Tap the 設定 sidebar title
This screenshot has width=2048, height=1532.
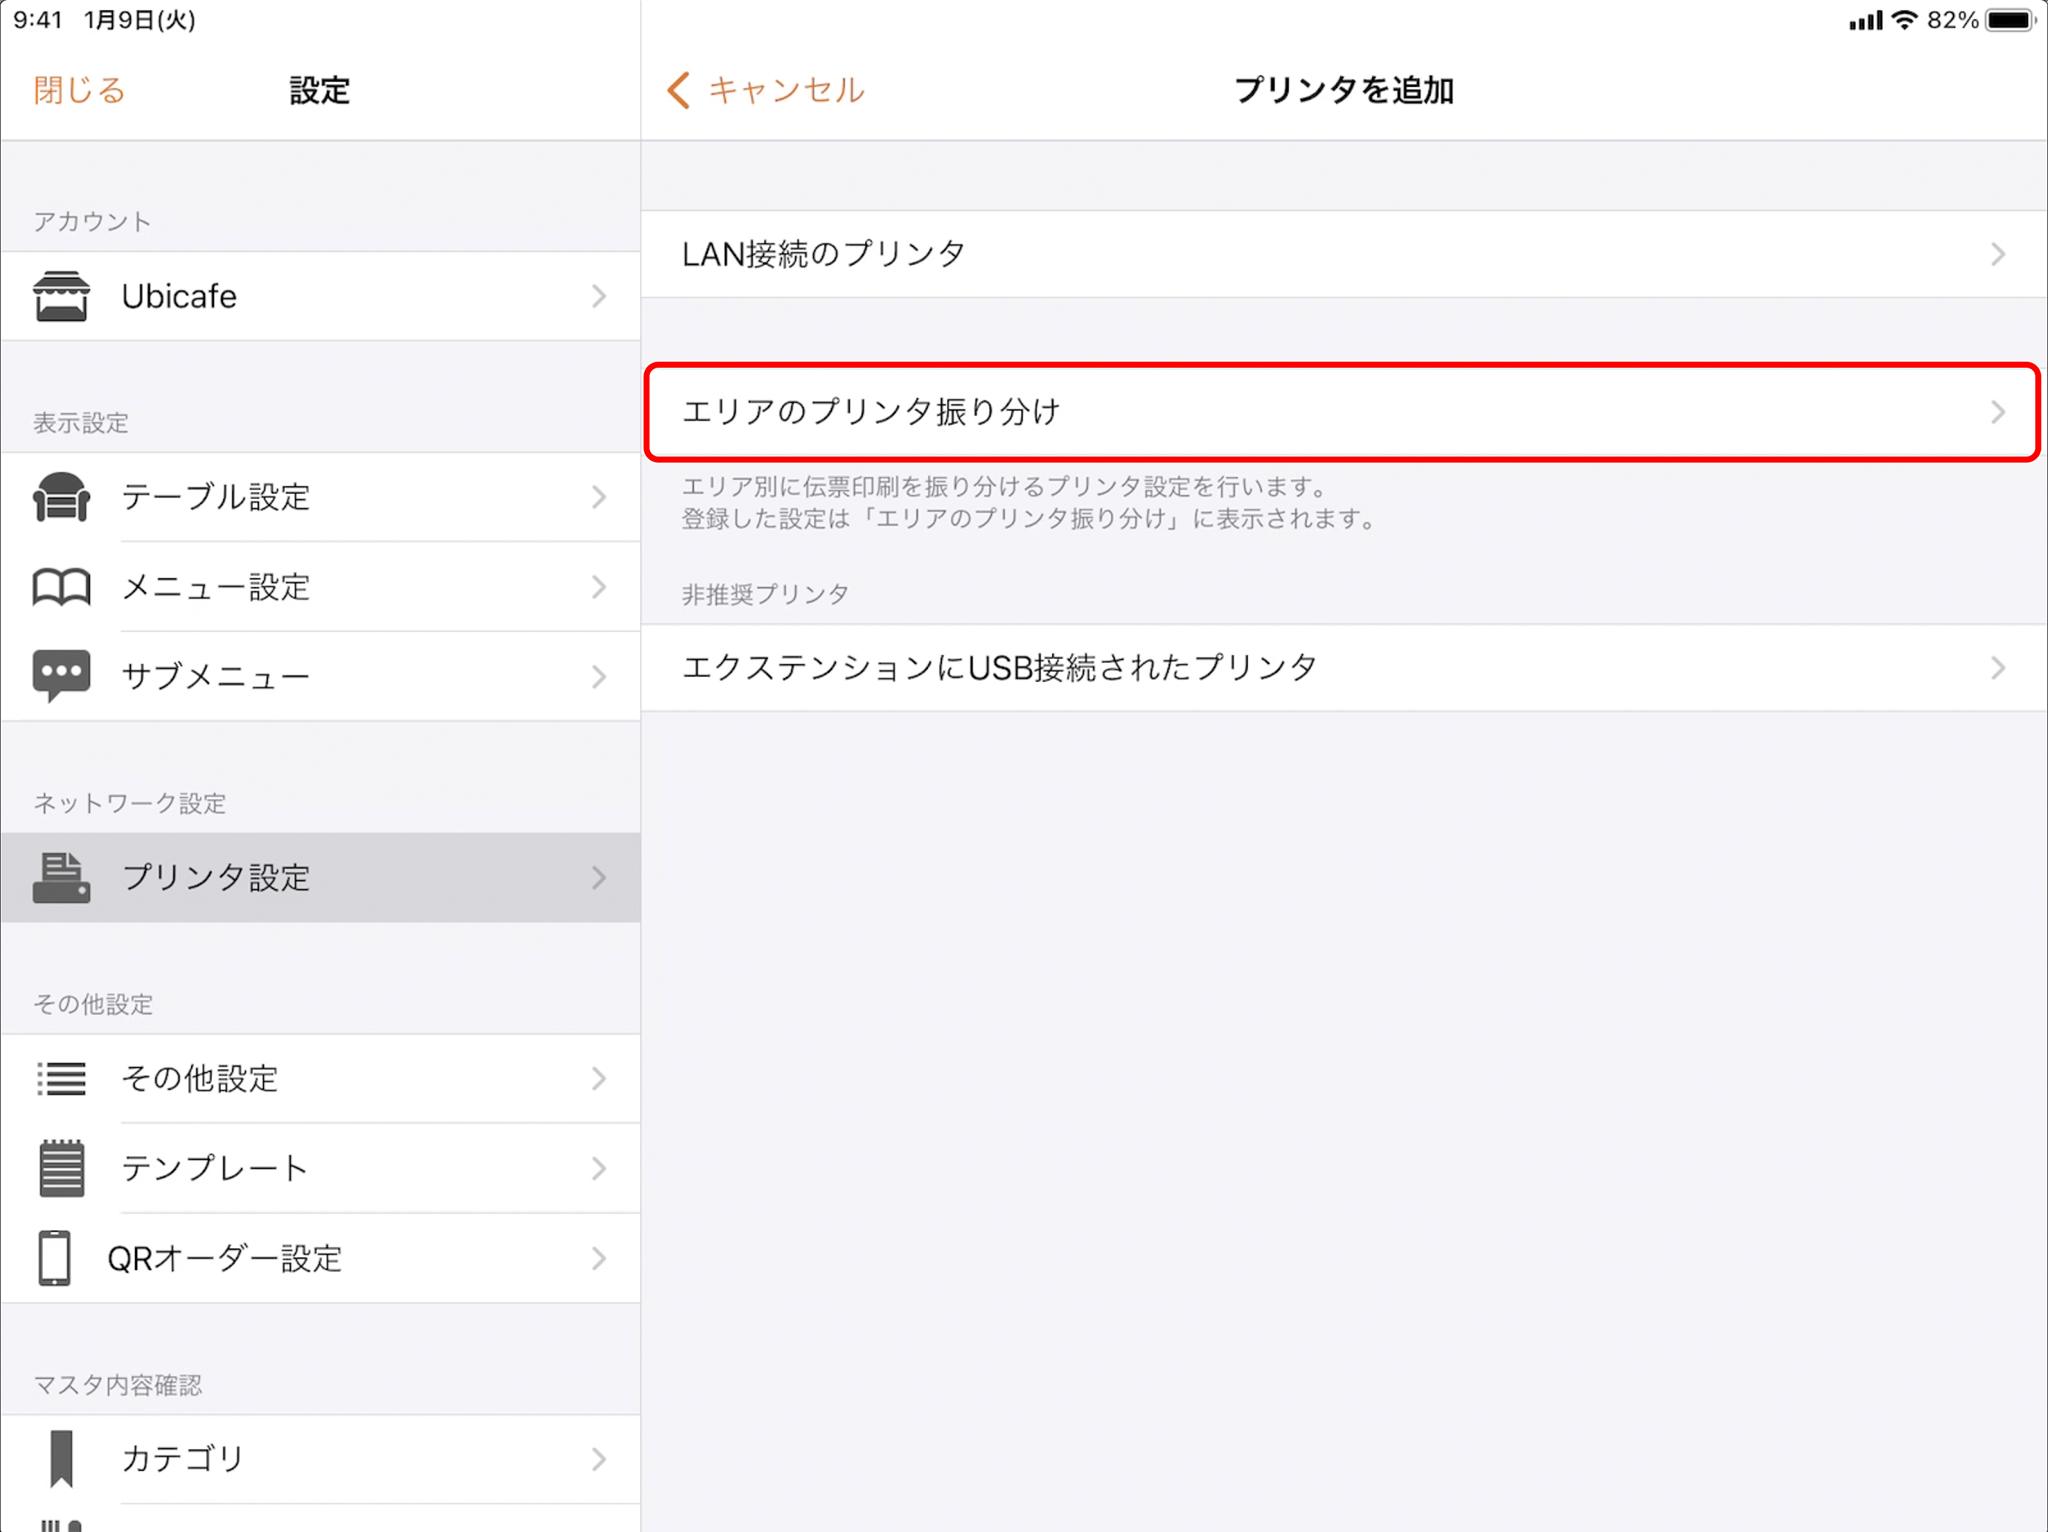(320, 90)
